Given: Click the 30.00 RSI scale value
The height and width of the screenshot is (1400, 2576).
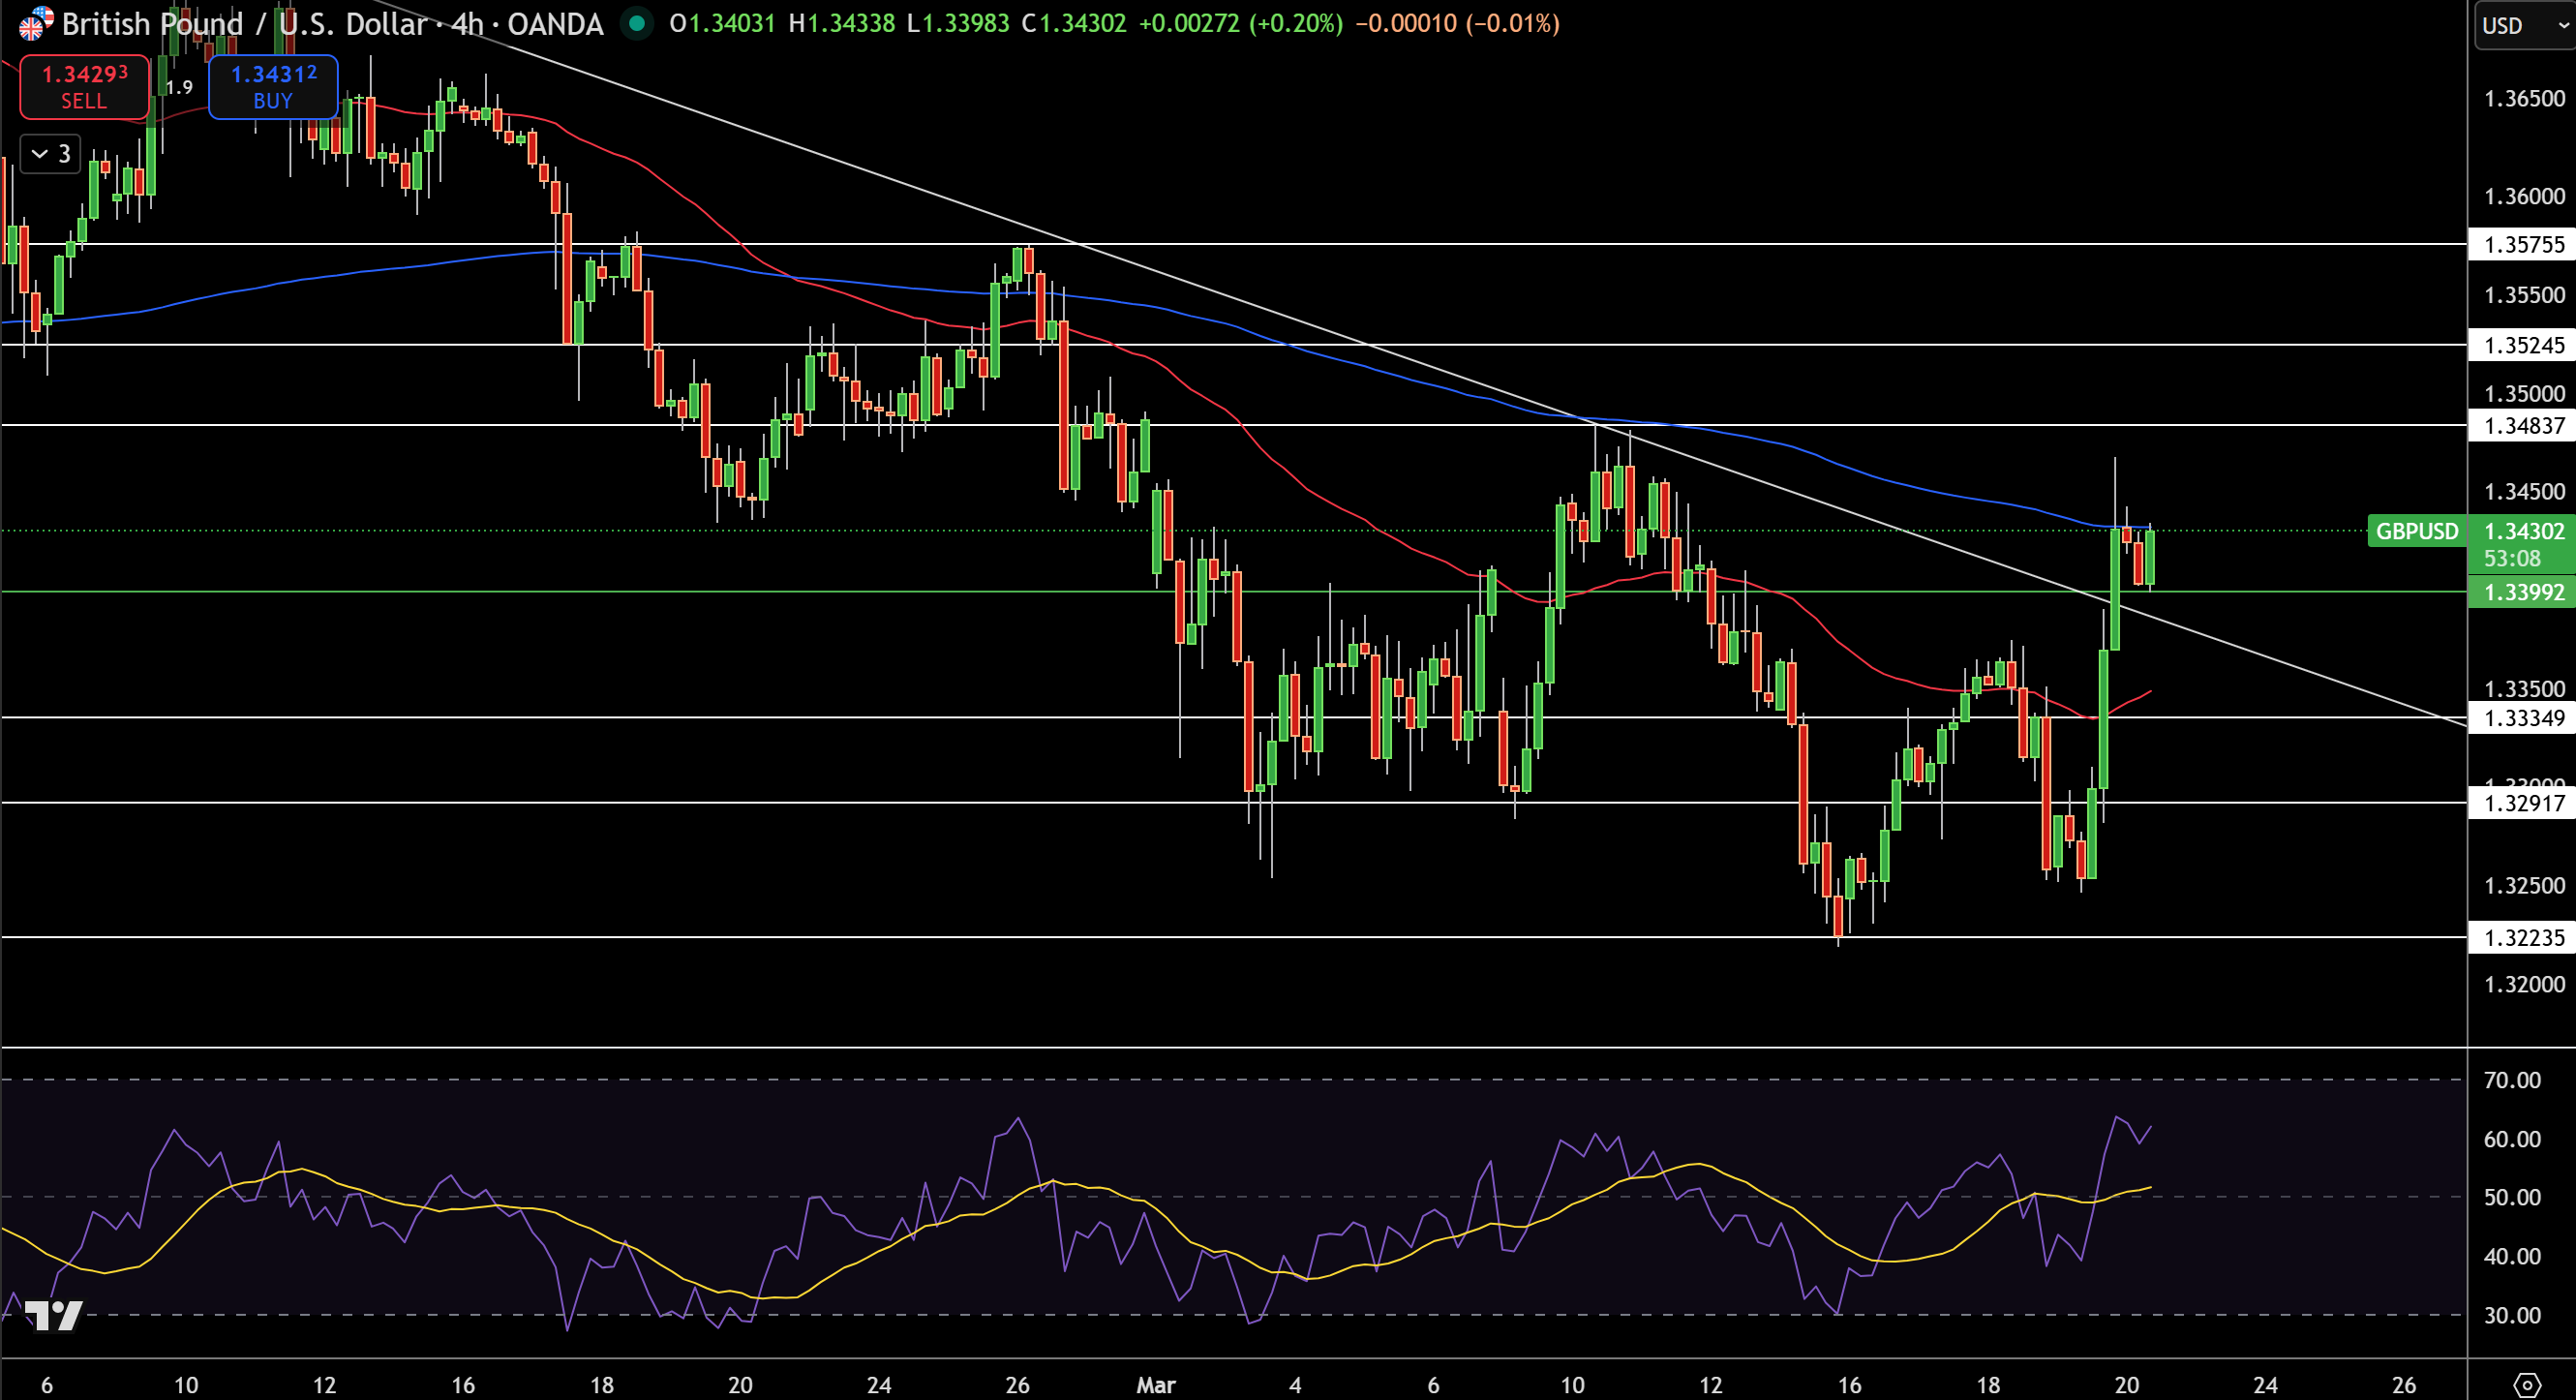Looking at the screenshot, I should coord(2512,1315).
